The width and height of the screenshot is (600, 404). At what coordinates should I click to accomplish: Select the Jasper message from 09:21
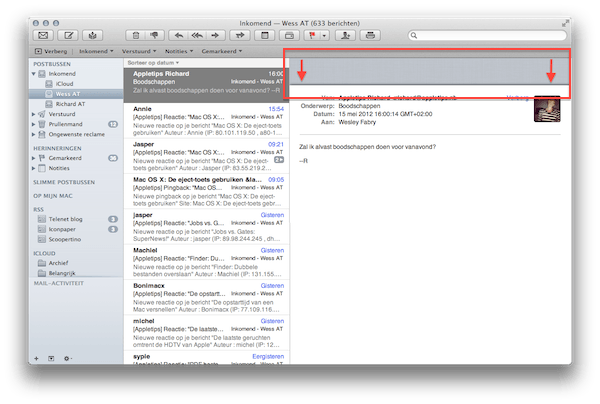click(206, 156)
